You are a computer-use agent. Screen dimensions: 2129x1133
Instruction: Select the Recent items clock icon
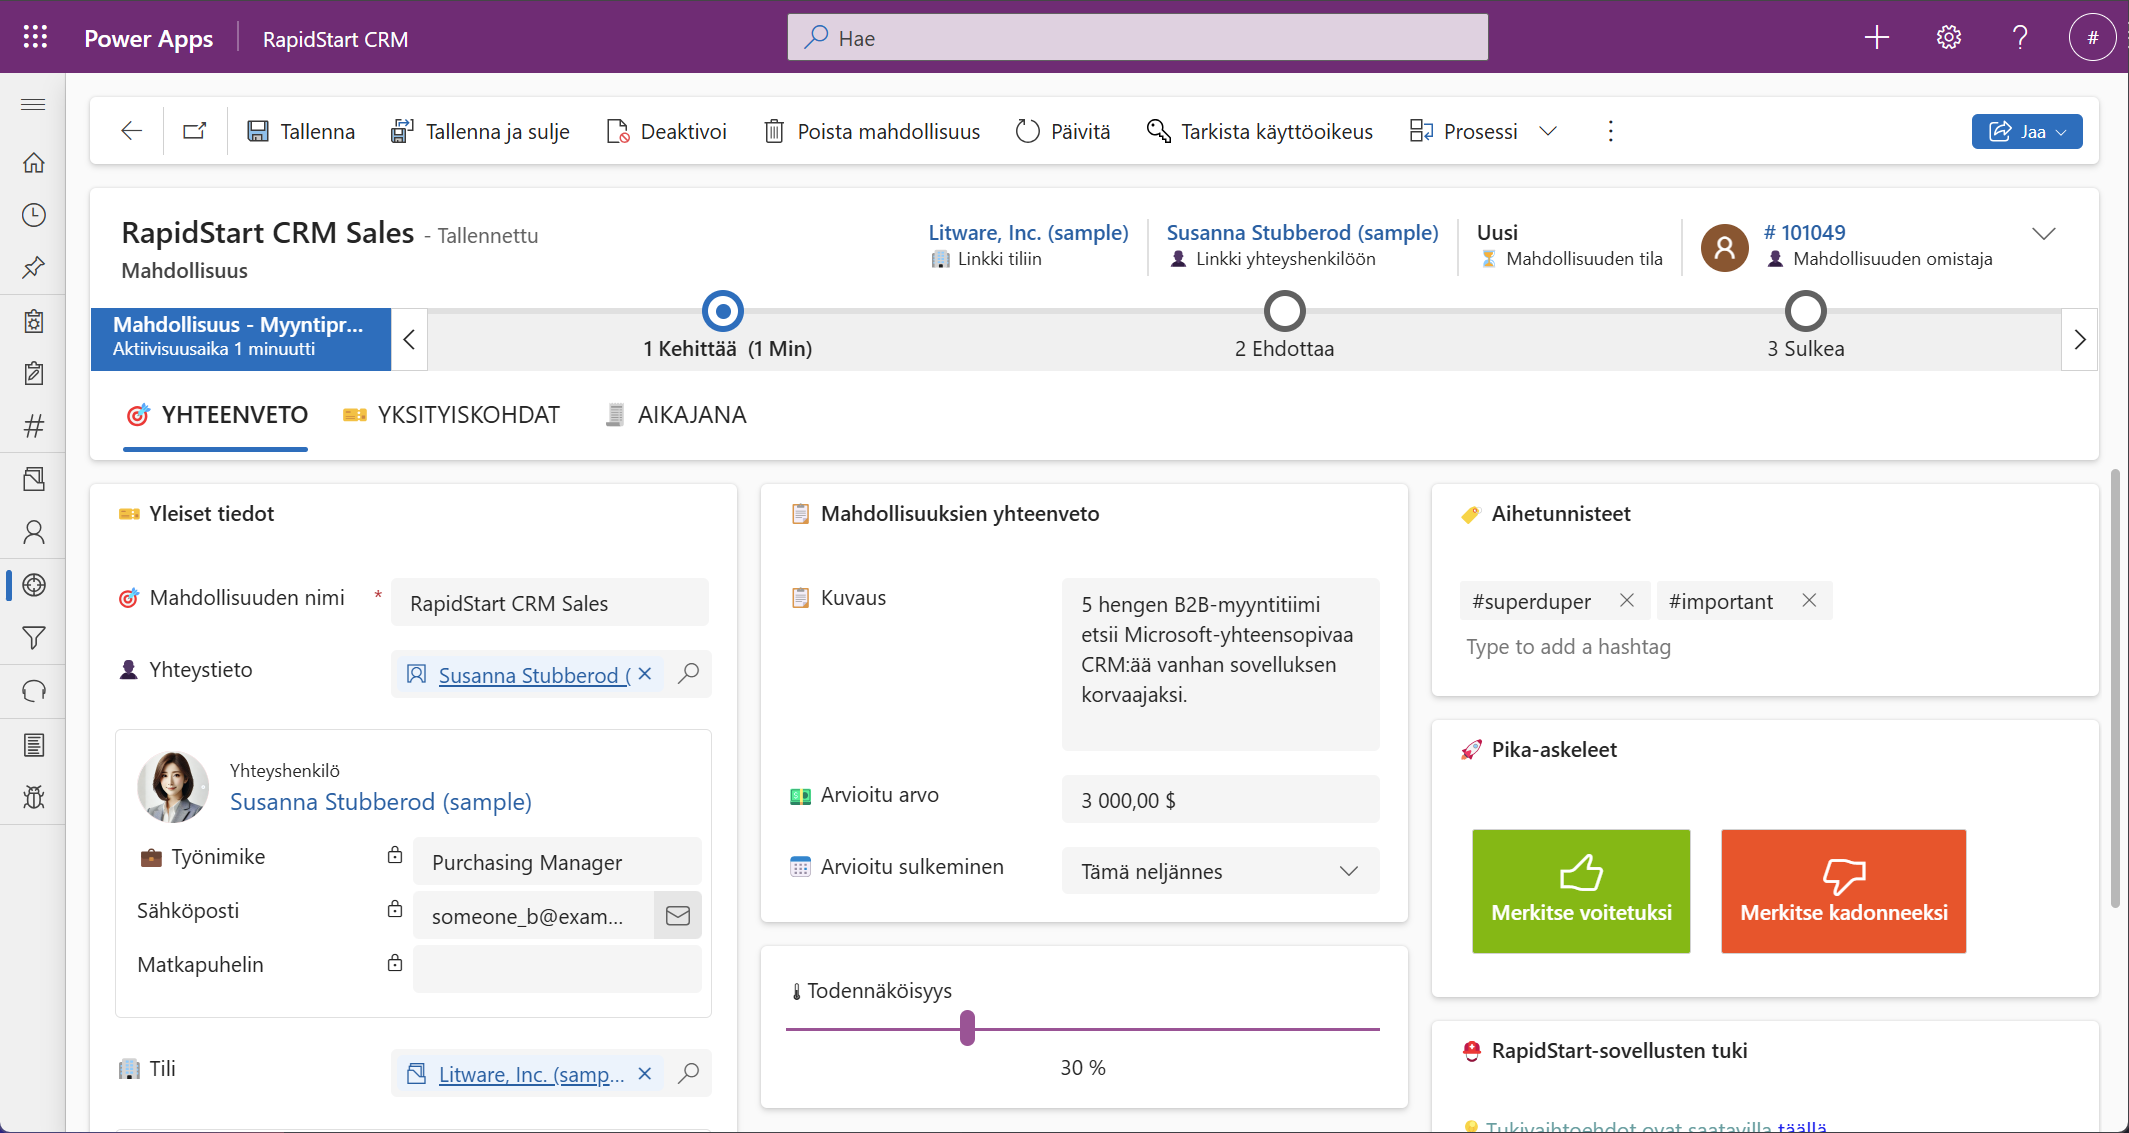pyautogui.click(x=33, y=214)
